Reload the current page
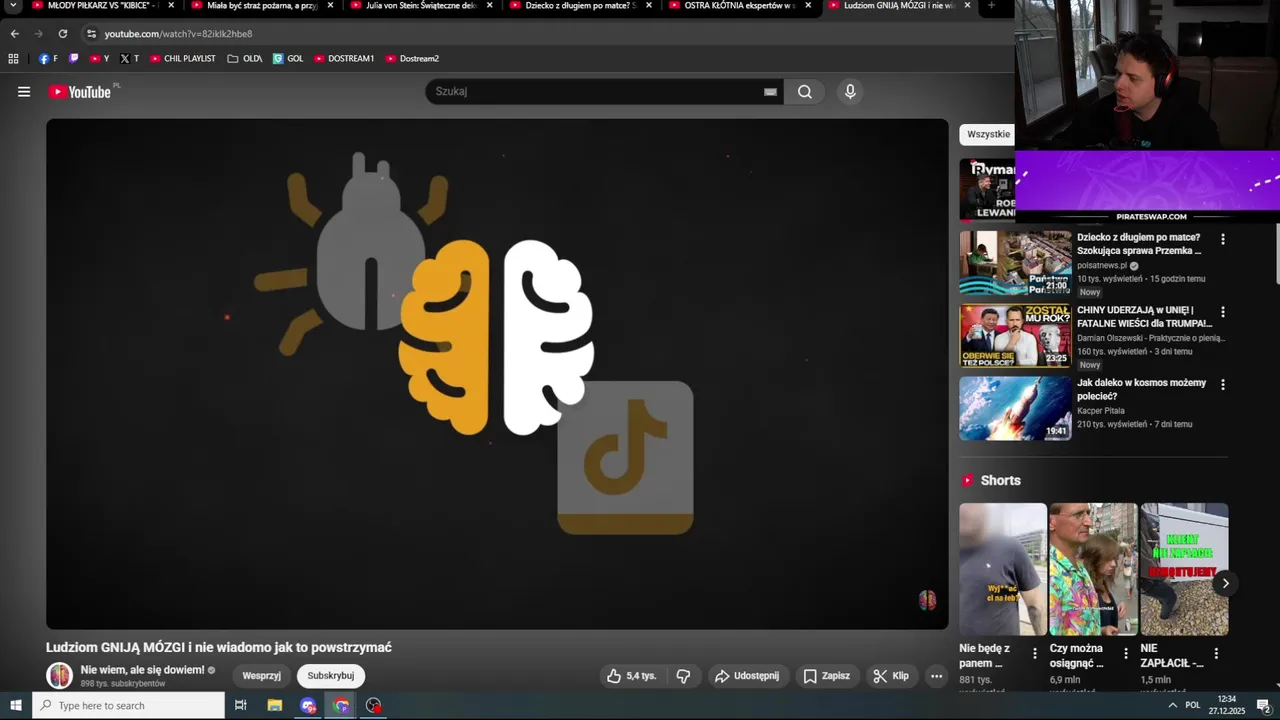1280x720 pixels. point(62,34)
